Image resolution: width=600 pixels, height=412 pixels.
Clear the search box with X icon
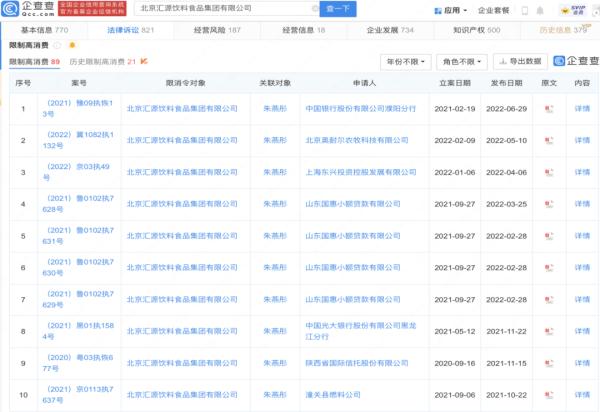tap(315, 8)
